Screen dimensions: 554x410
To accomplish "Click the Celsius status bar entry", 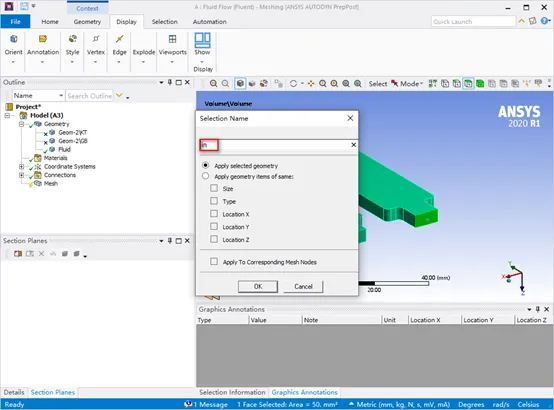I will (x=528, y=404).
